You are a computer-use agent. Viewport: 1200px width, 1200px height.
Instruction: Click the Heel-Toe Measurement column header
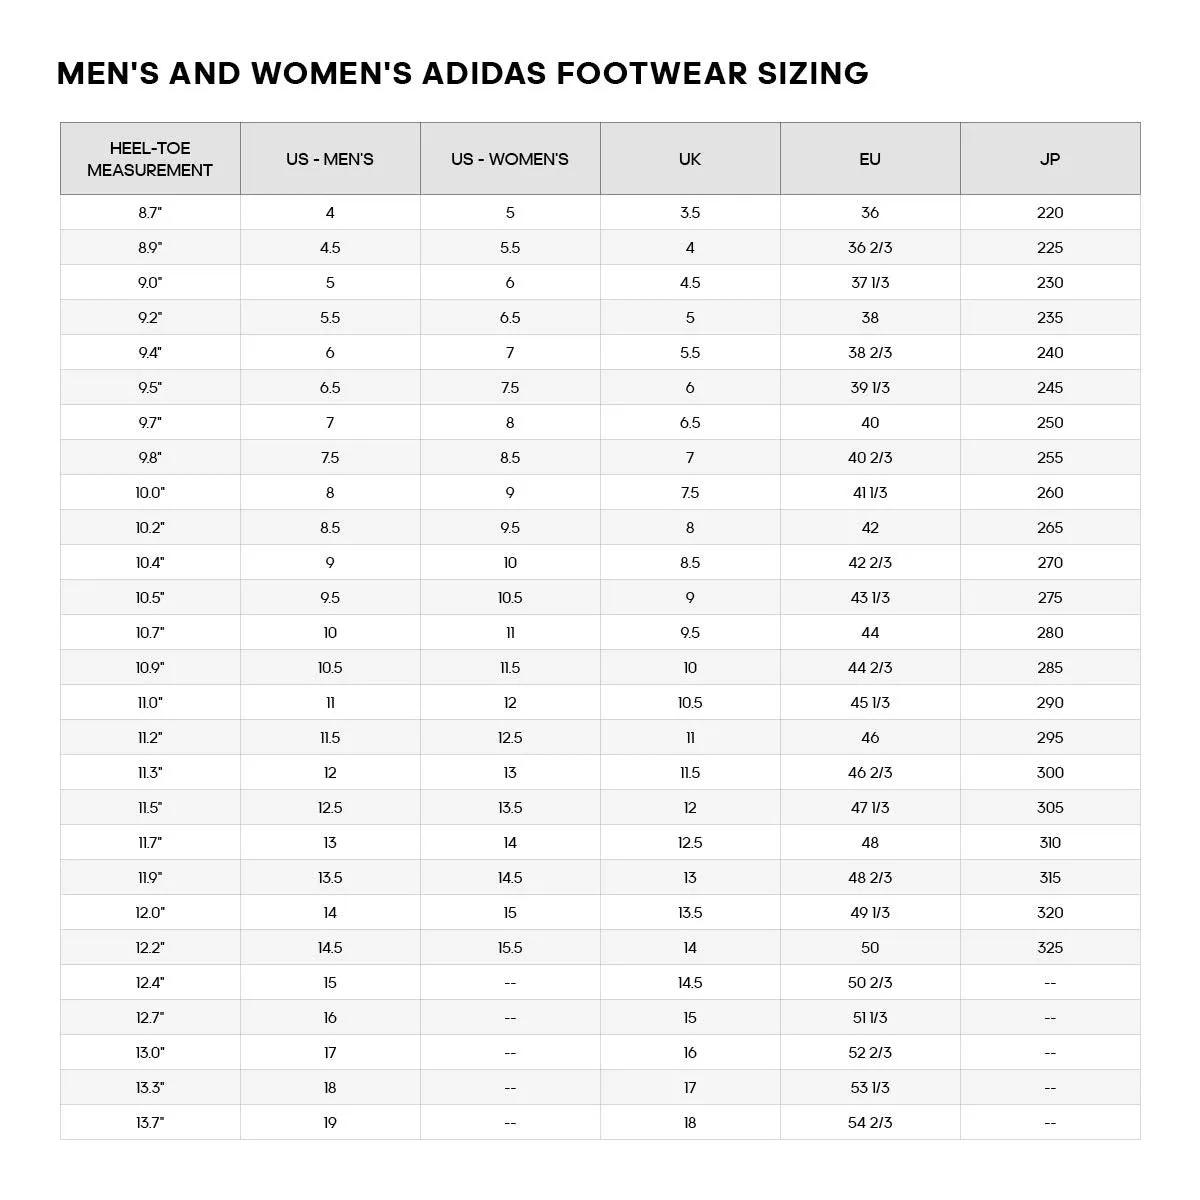[x=150, y=159]
